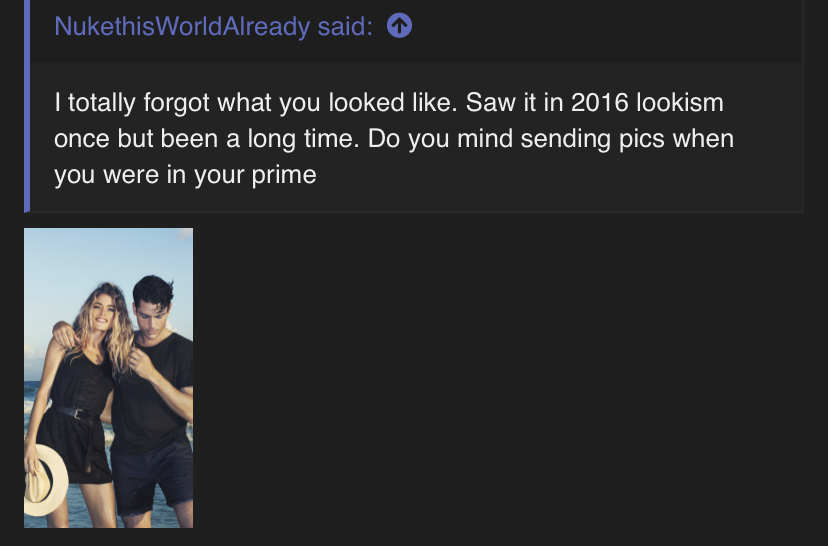Open the attached beach couple photo thumbnail
The width and height of the screenshot is (828, 546).
(108, 378)
